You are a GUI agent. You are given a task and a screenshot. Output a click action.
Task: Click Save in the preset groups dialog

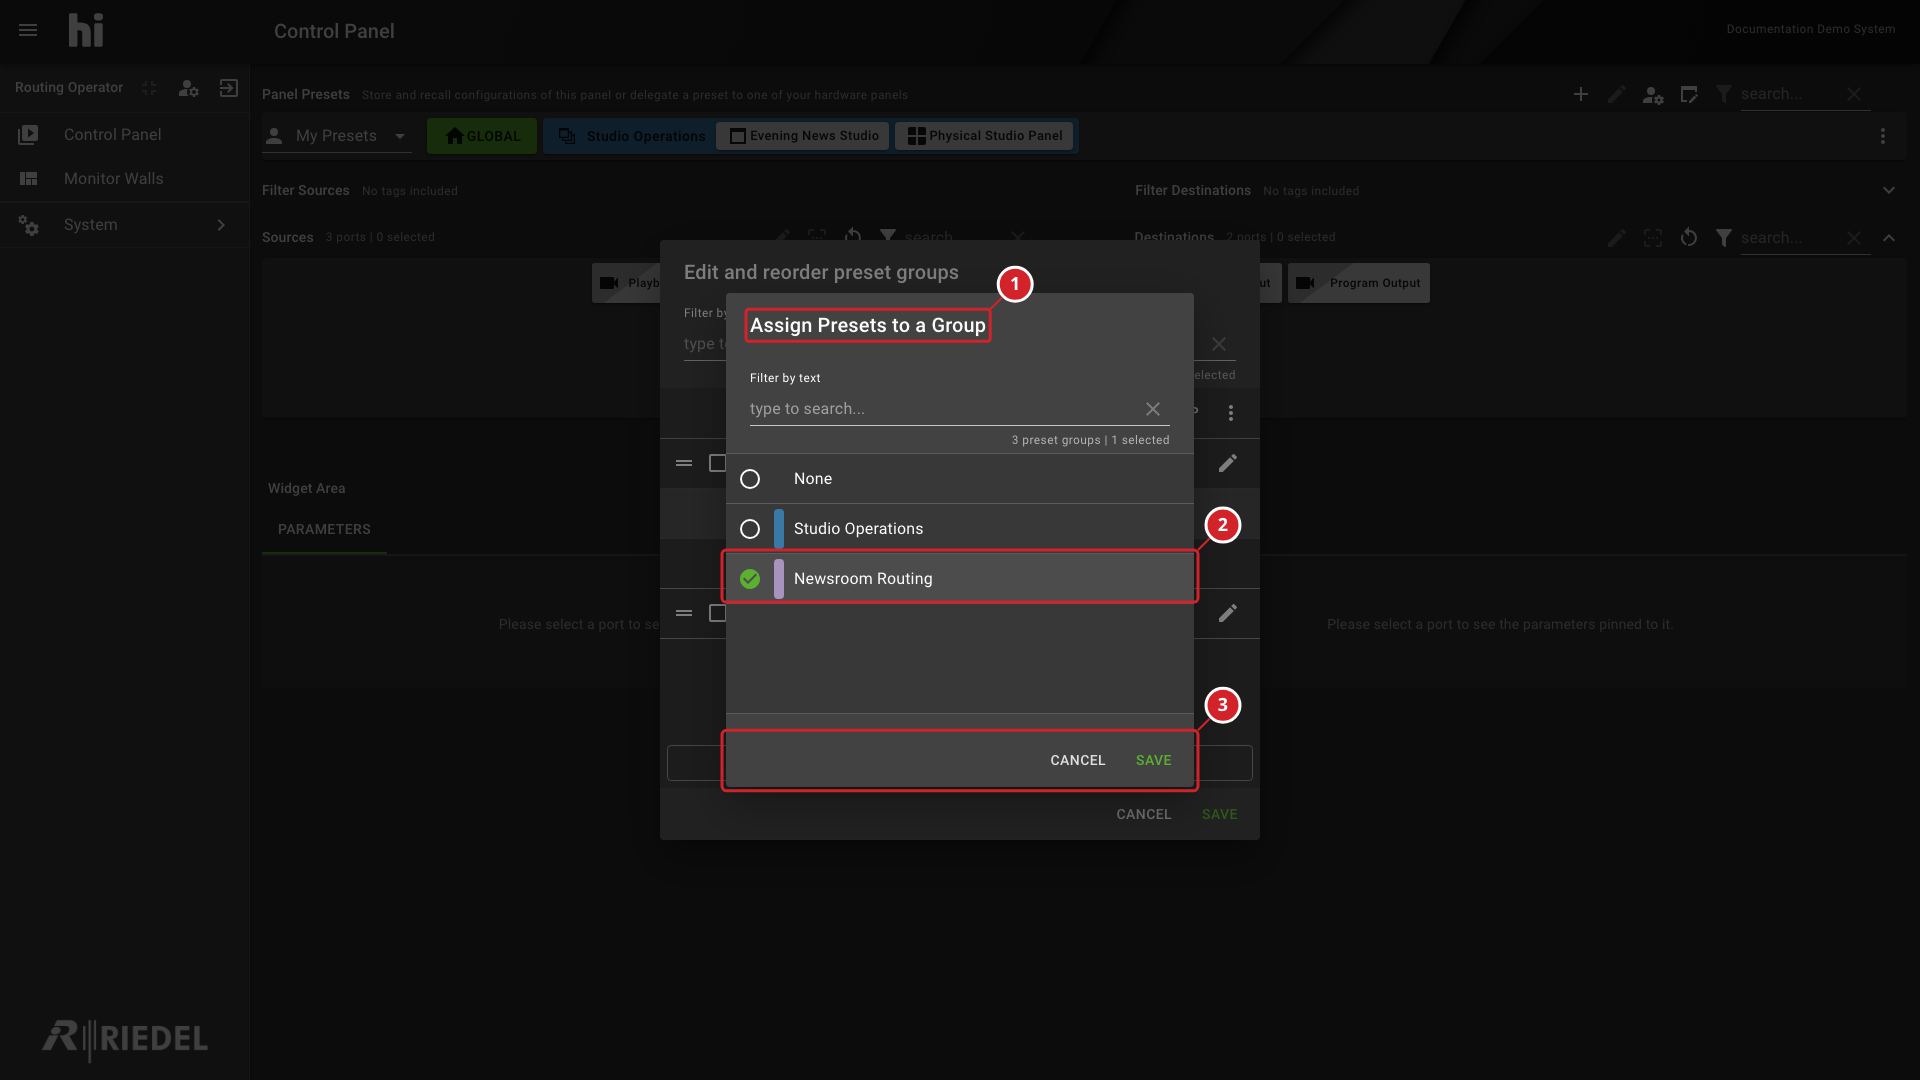[x=1219, y=814]
